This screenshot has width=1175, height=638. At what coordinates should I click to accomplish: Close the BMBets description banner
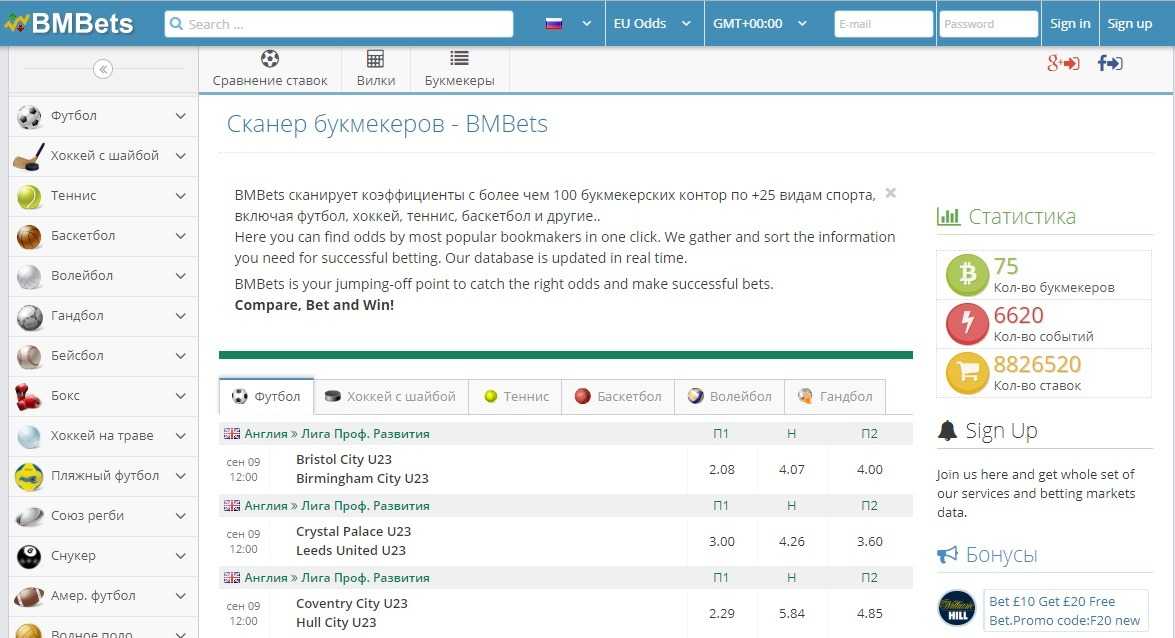pos(891,193)
